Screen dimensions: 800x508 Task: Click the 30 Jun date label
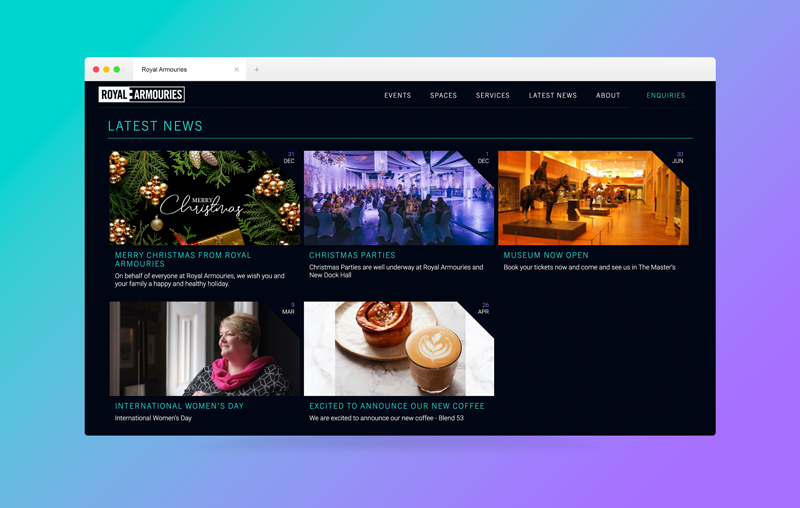point(678,158)
